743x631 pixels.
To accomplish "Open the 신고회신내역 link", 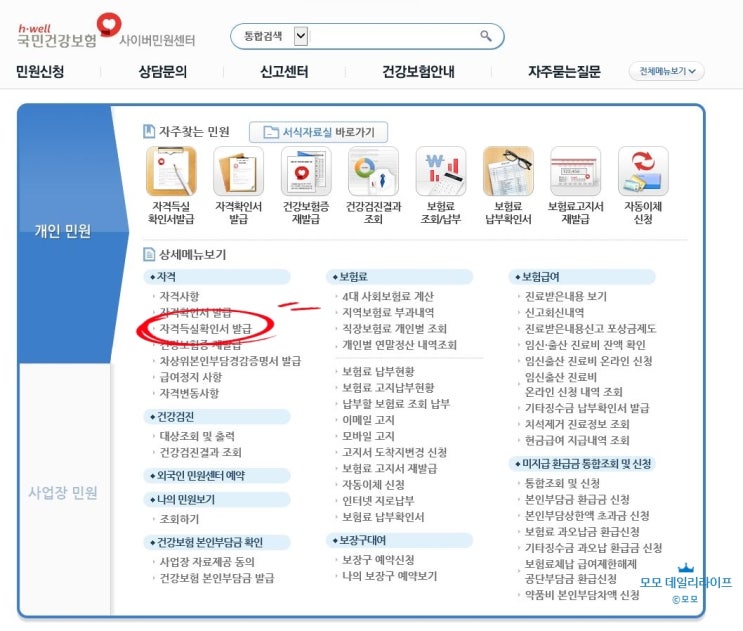I will pos(554,312).
